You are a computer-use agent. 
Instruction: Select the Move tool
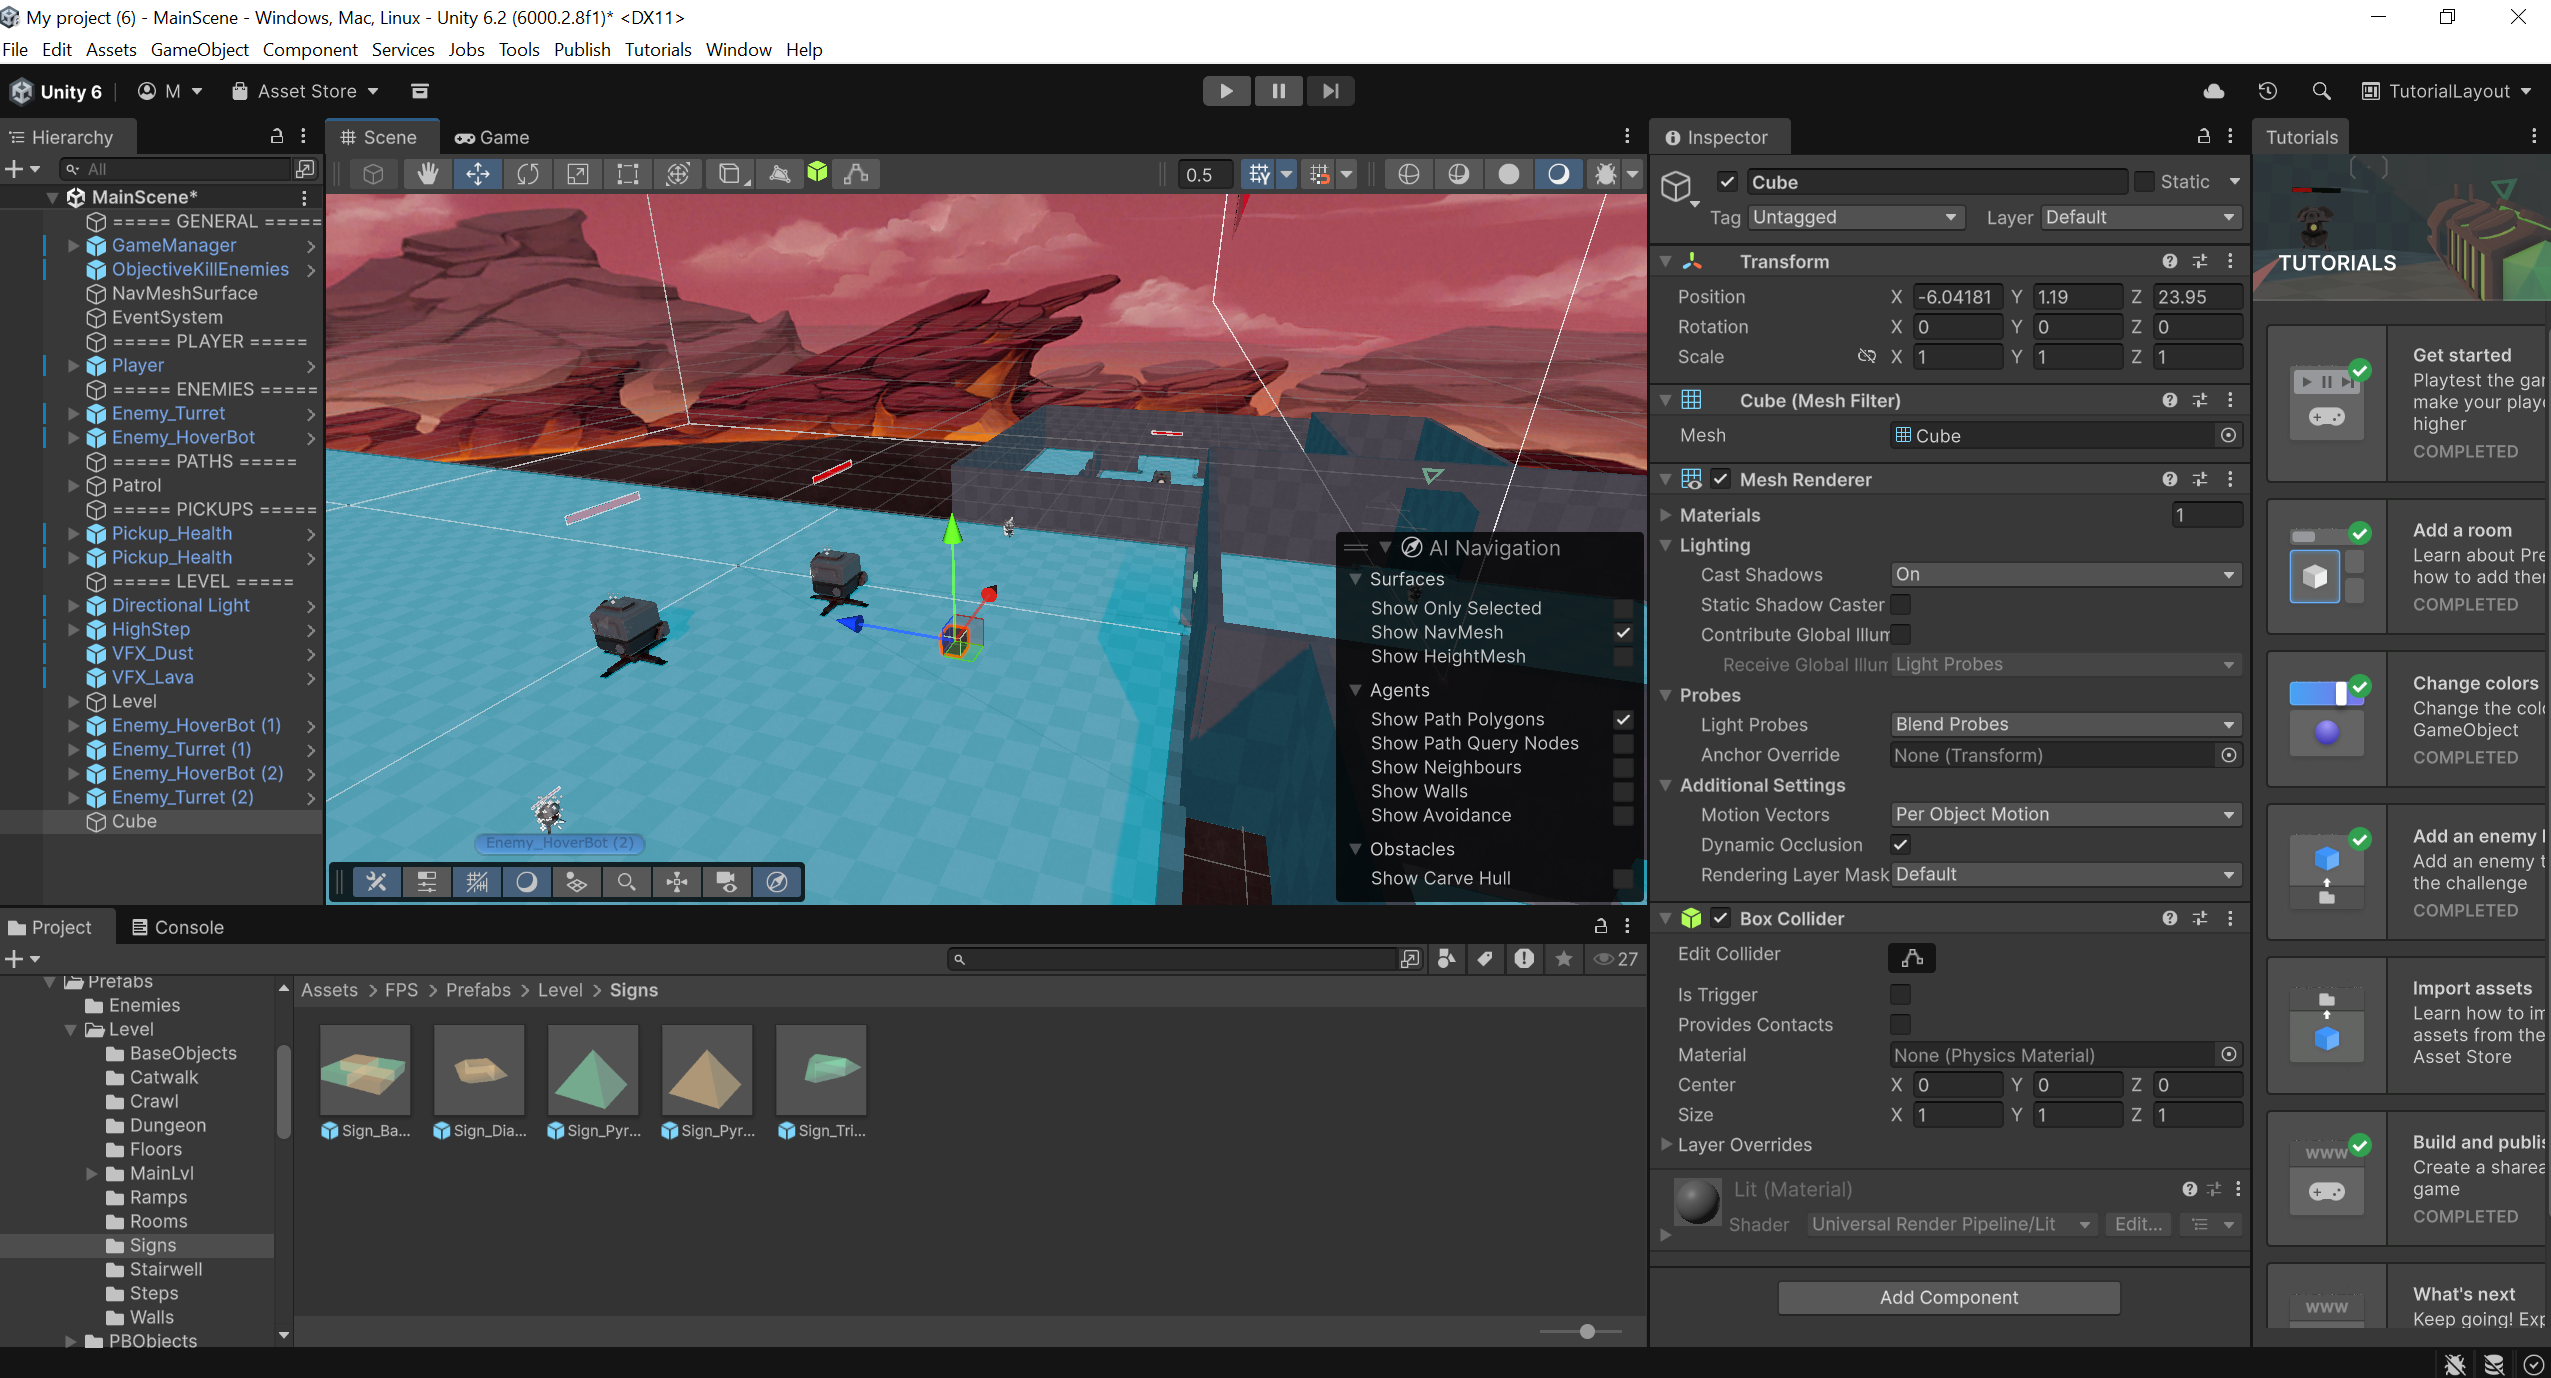click(478, 174)
